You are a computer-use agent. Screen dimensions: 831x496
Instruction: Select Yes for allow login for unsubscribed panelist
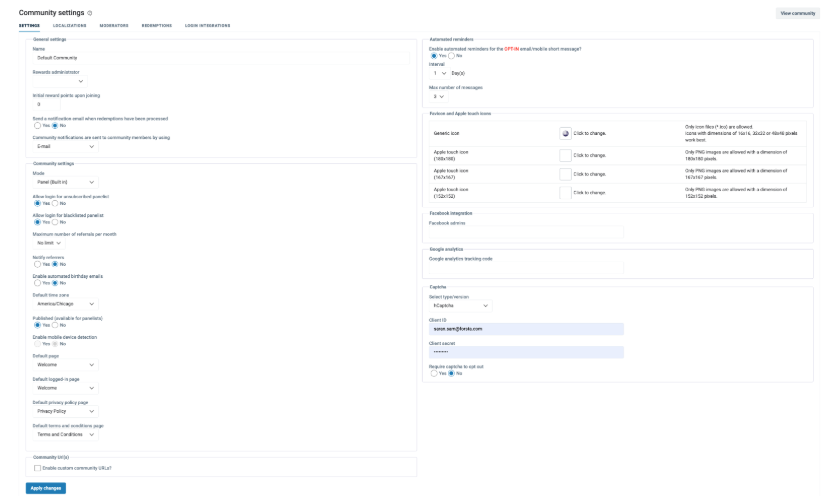click(x=37, y=203)
